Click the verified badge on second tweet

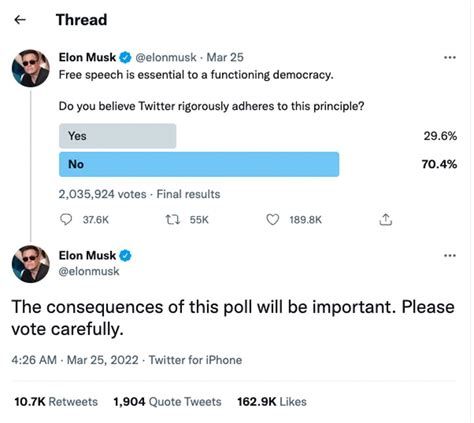pyautogui.click(x=125, y=256)
